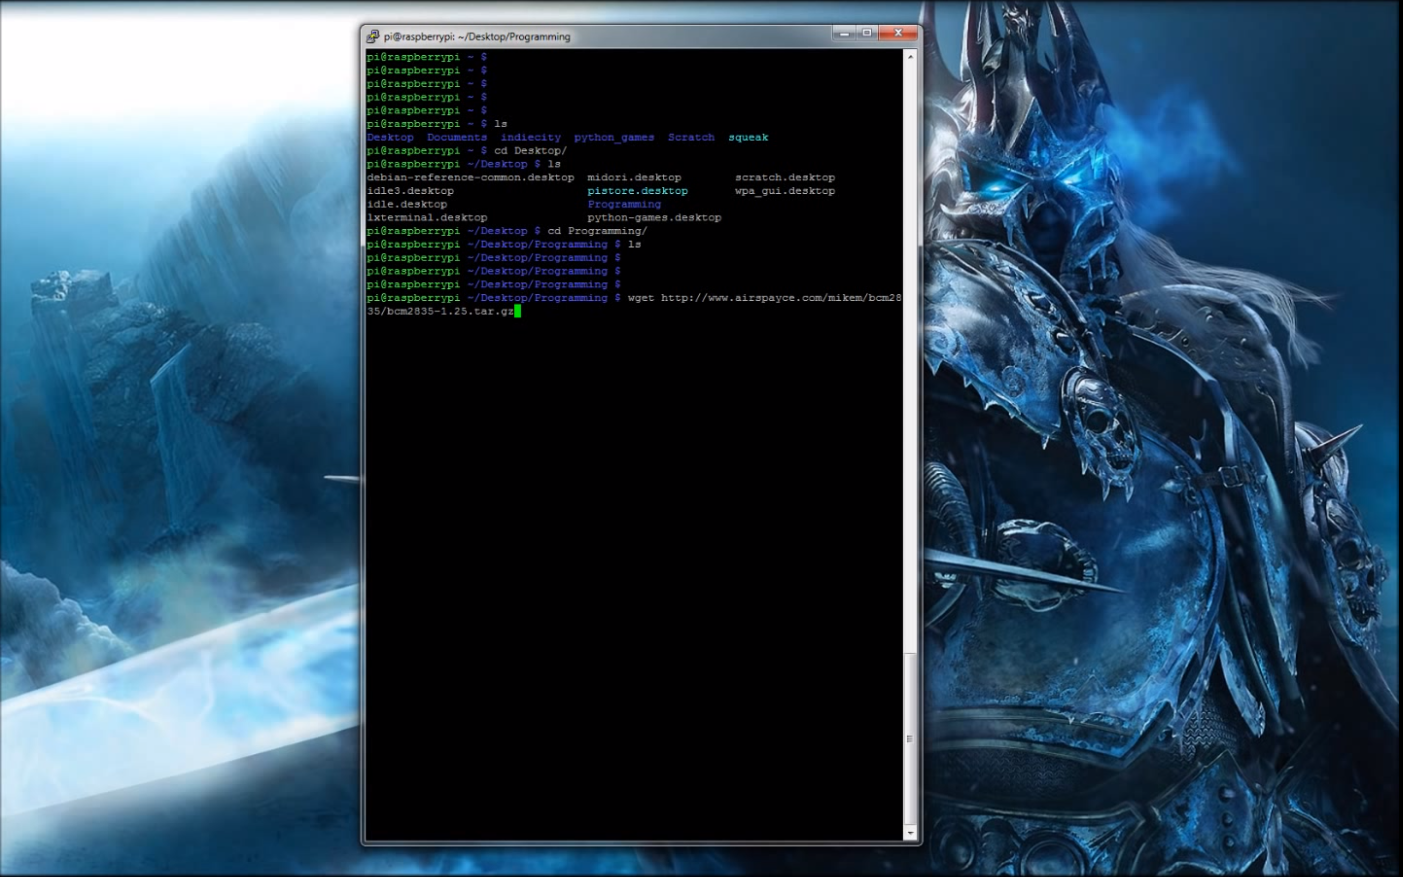Click 'debian-reference-common.desktop' file name
This screenshot has height=877, width=1403.
[x=471, y=177]
